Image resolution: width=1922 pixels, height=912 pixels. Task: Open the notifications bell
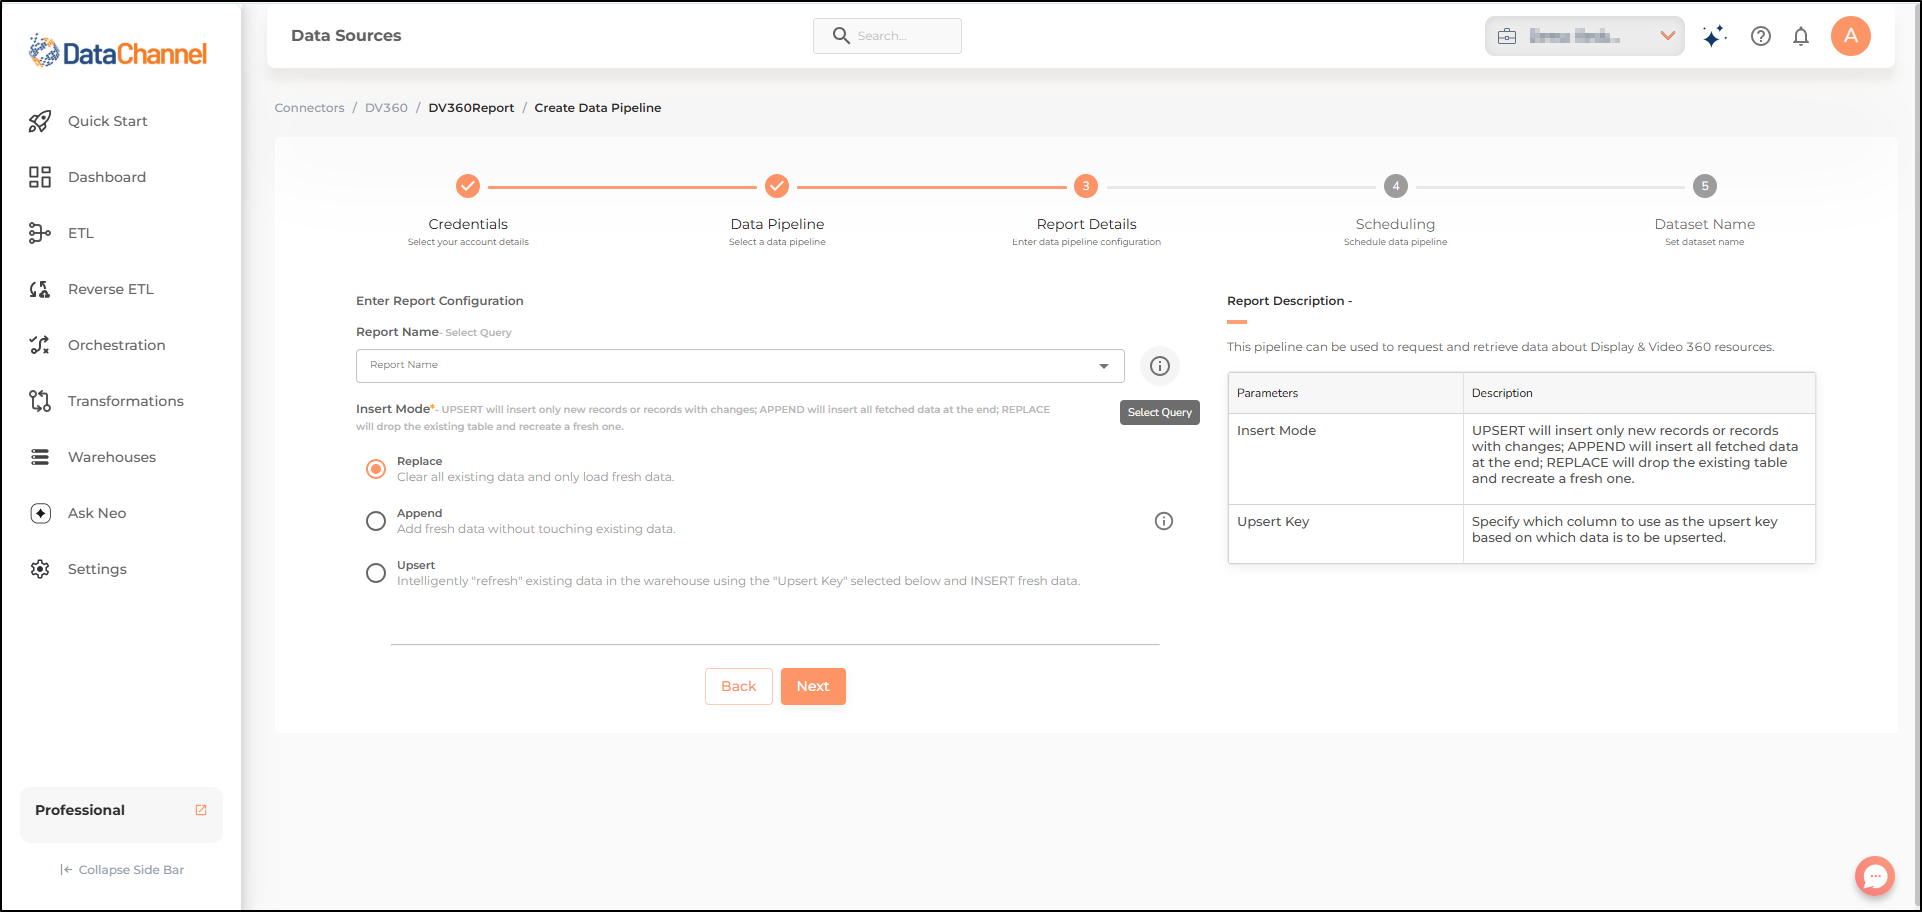click(1801, 36)
